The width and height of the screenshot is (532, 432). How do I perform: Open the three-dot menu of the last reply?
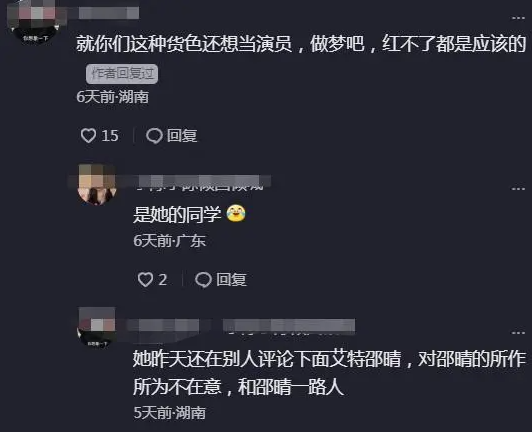click(518, 333)
